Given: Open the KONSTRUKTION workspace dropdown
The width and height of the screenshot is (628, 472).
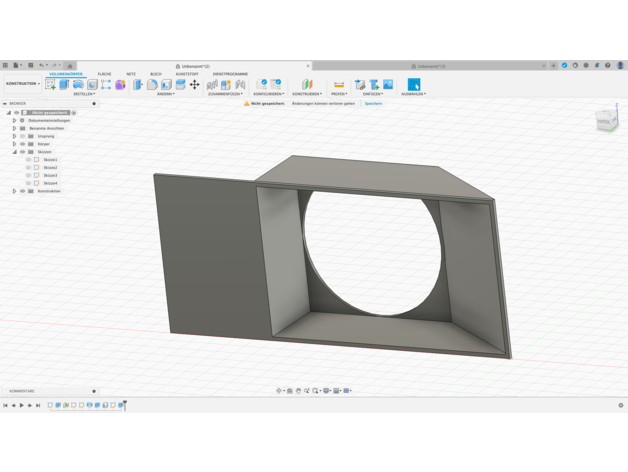Looking at the screenshot, I should pyautogui.click(x=22, y=84).
